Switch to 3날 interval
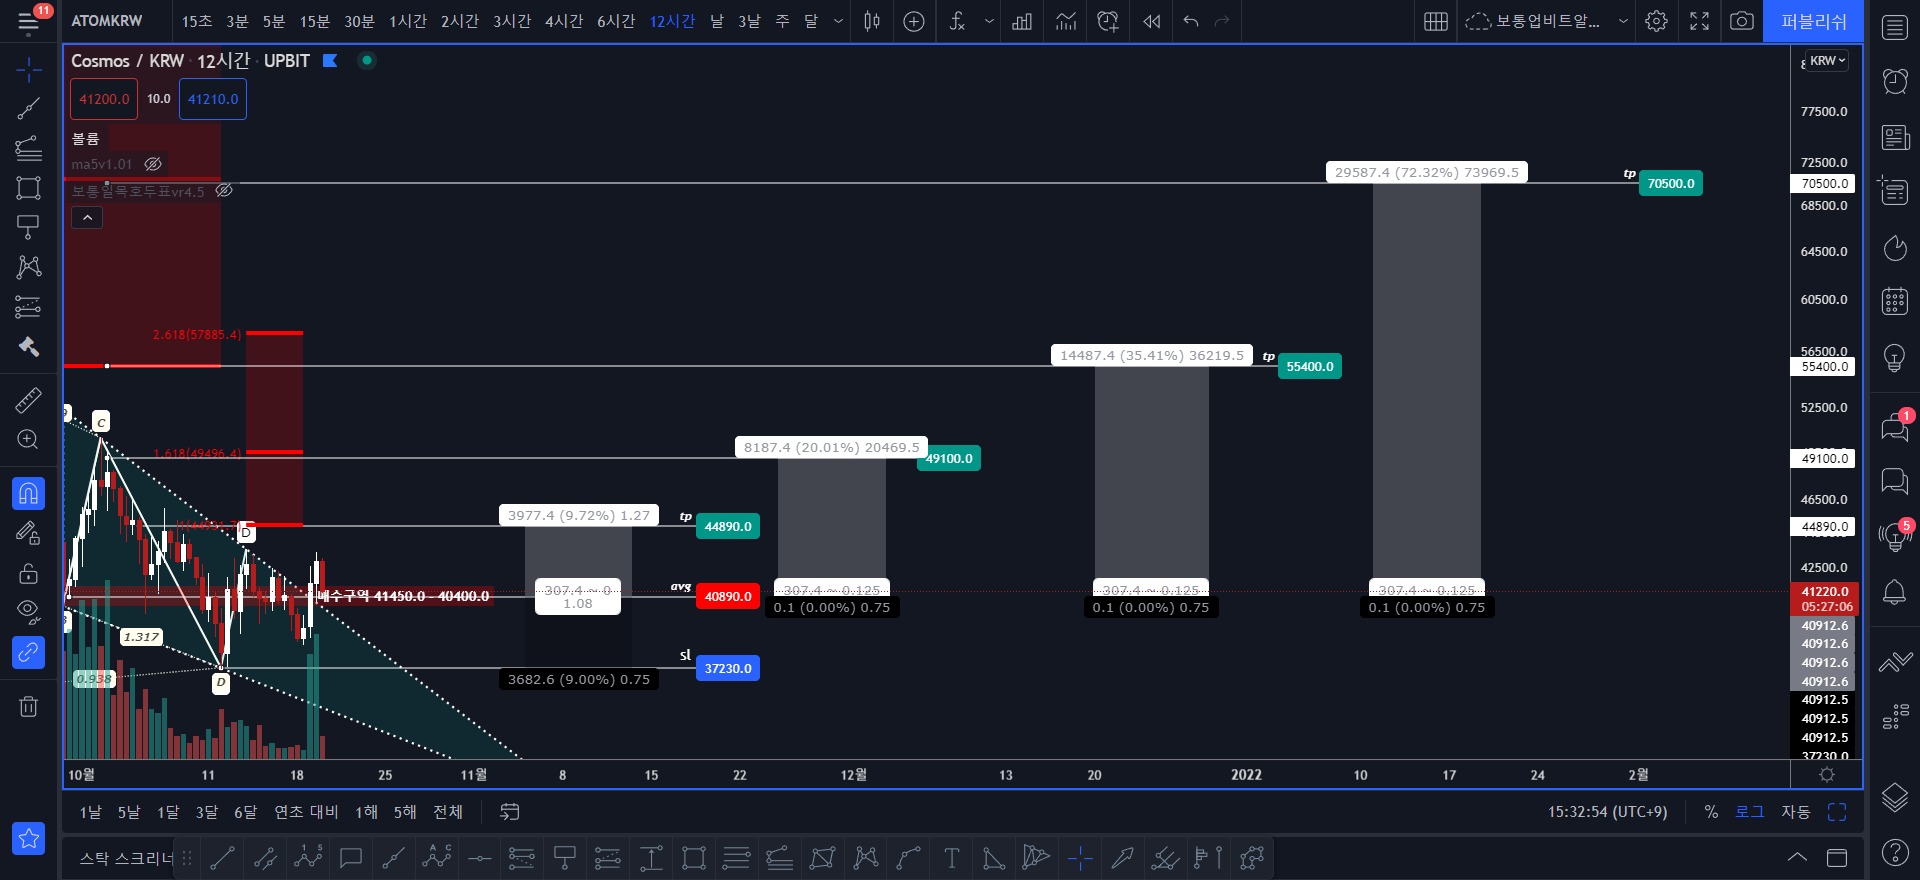 coord(749,21)
